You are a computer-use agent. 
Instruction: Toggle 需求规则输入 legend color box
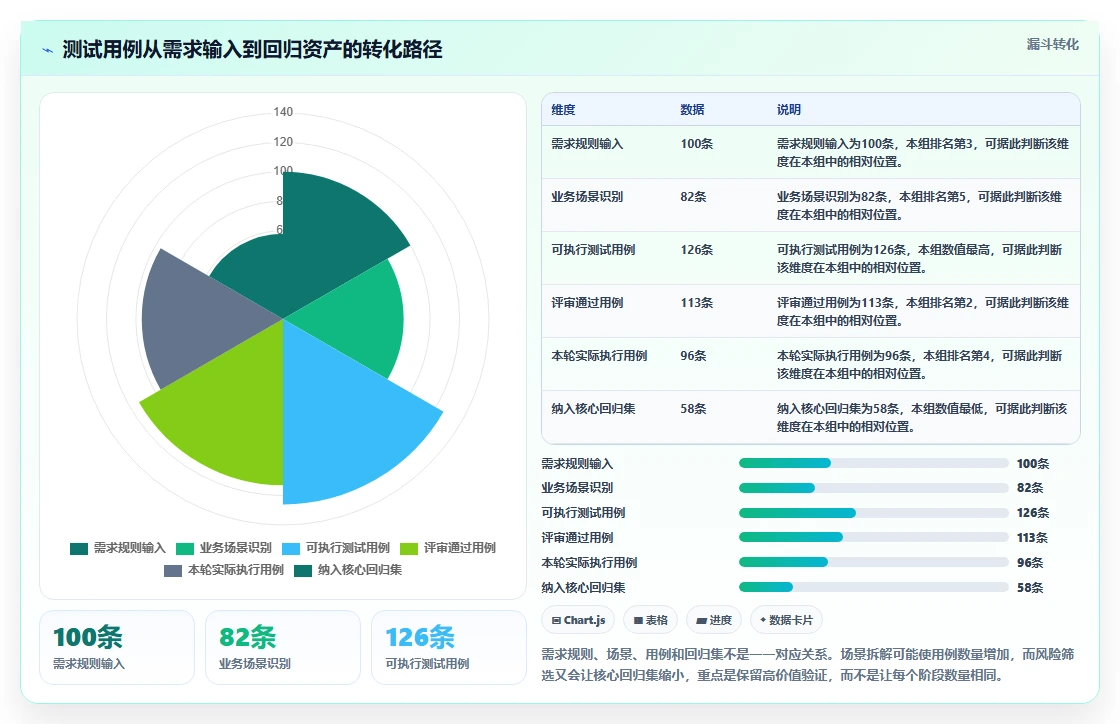79,548
